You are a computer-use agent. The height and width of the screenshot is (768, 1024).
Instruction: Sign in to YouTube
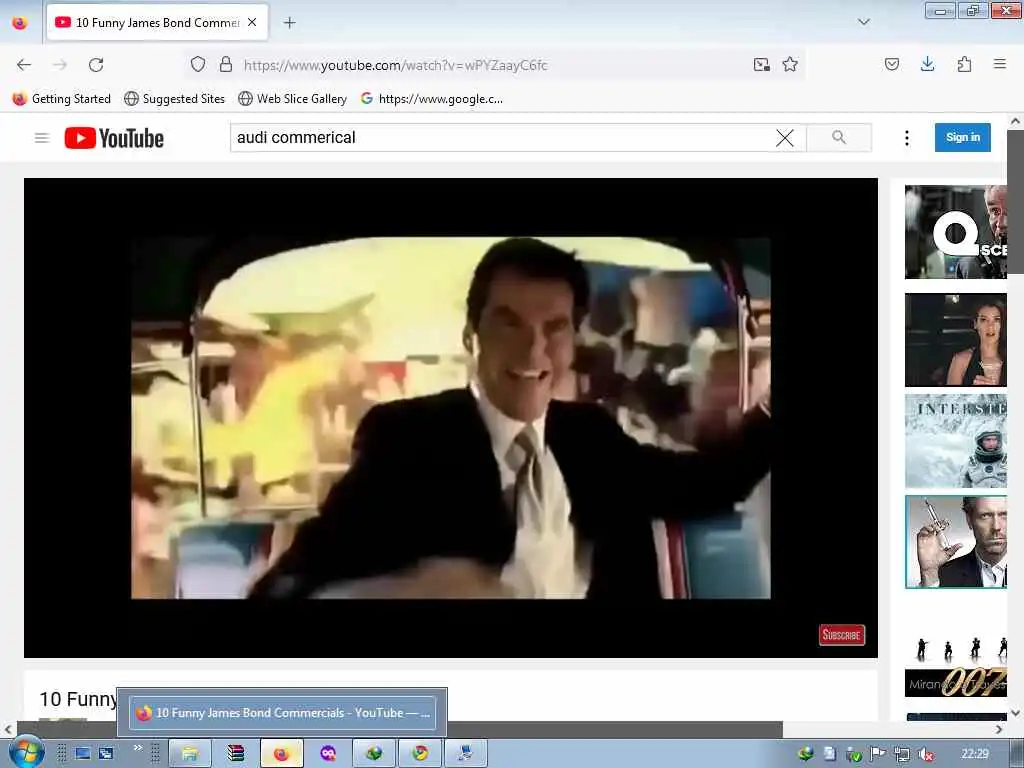(x=963, y=137)
